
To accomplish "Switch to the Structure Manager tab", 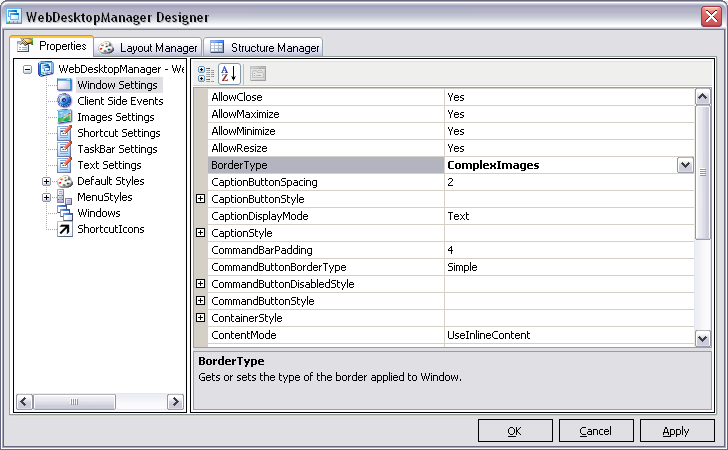I will [264, 47].
